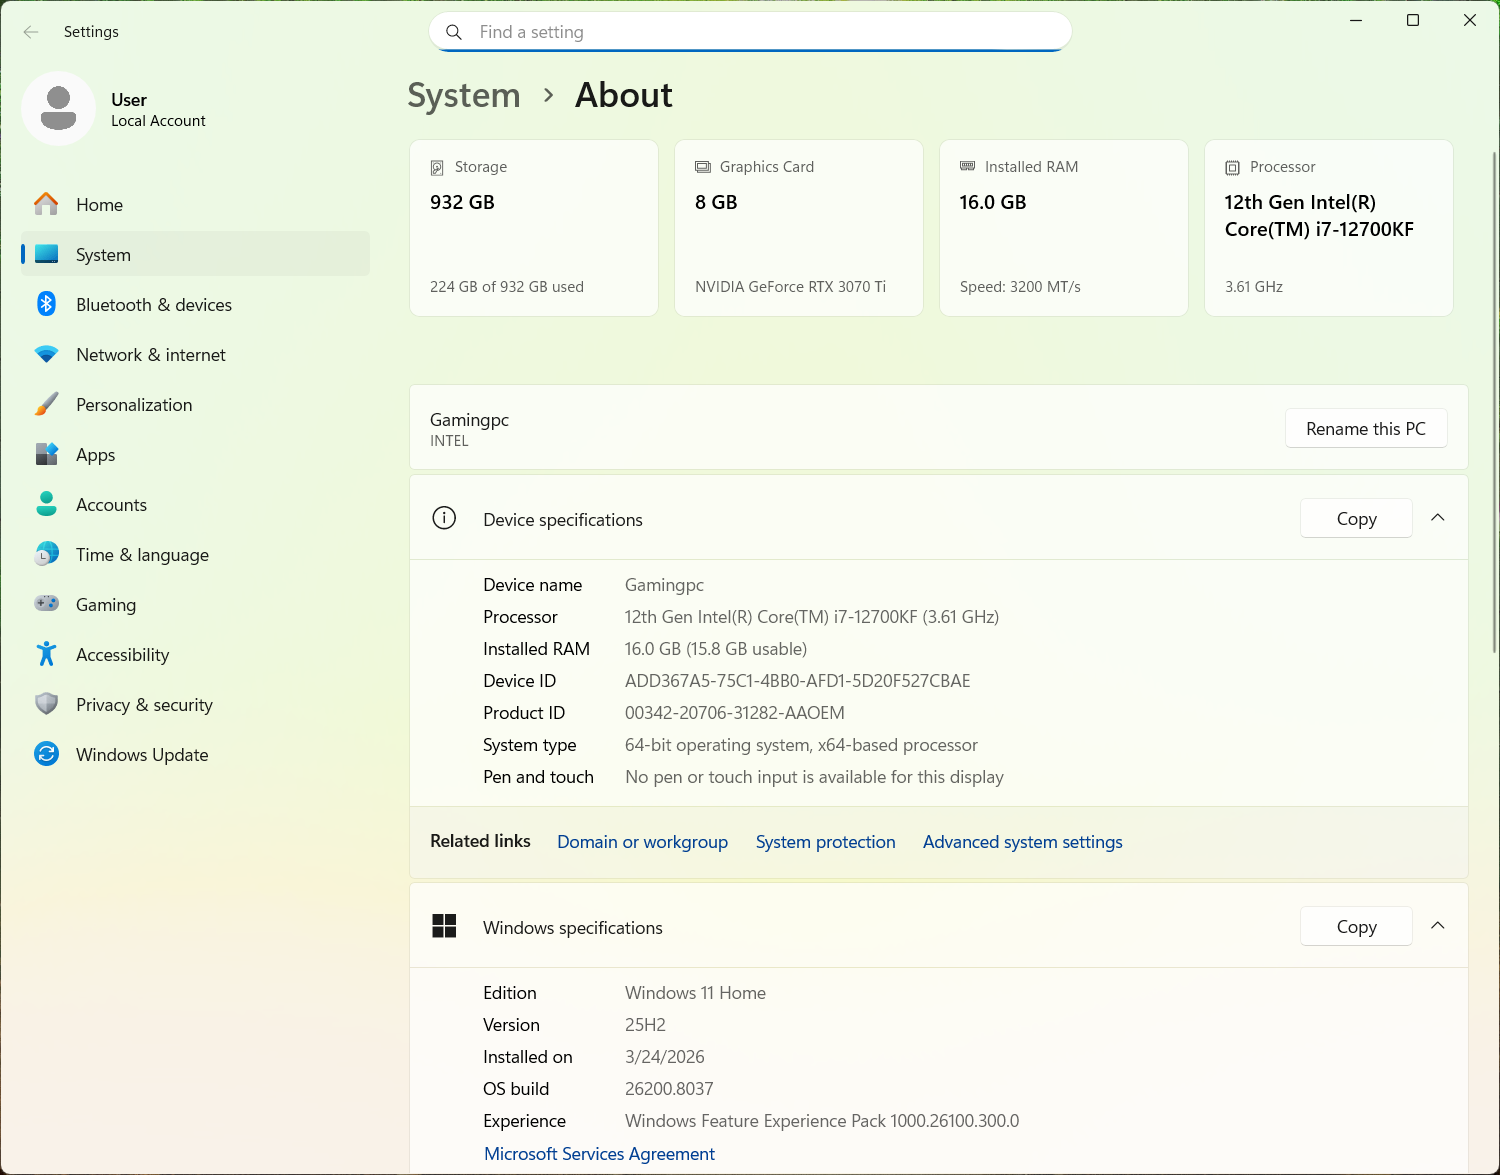Open the Advanced system settings link
The width and height of the screenshot is (1500, 1175).
click(1022, 842)
